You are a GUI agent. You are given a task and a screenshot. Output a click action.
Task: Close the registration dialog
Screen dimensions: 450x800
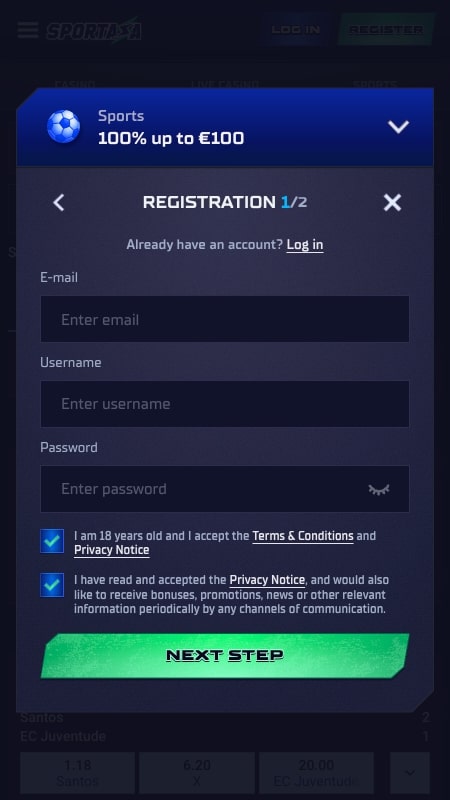(392, 203)
